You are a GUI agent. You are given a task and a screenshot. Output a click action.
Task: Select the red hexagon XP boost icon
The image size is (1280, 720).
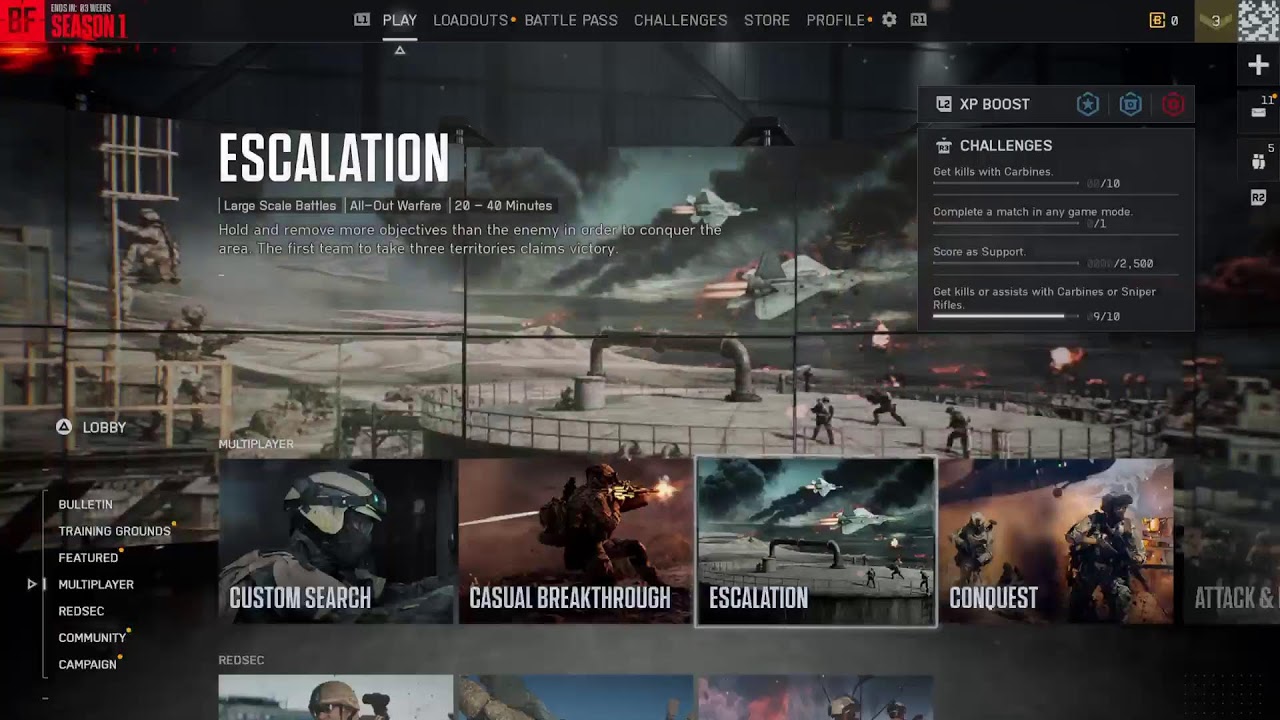coord(1173,104)
